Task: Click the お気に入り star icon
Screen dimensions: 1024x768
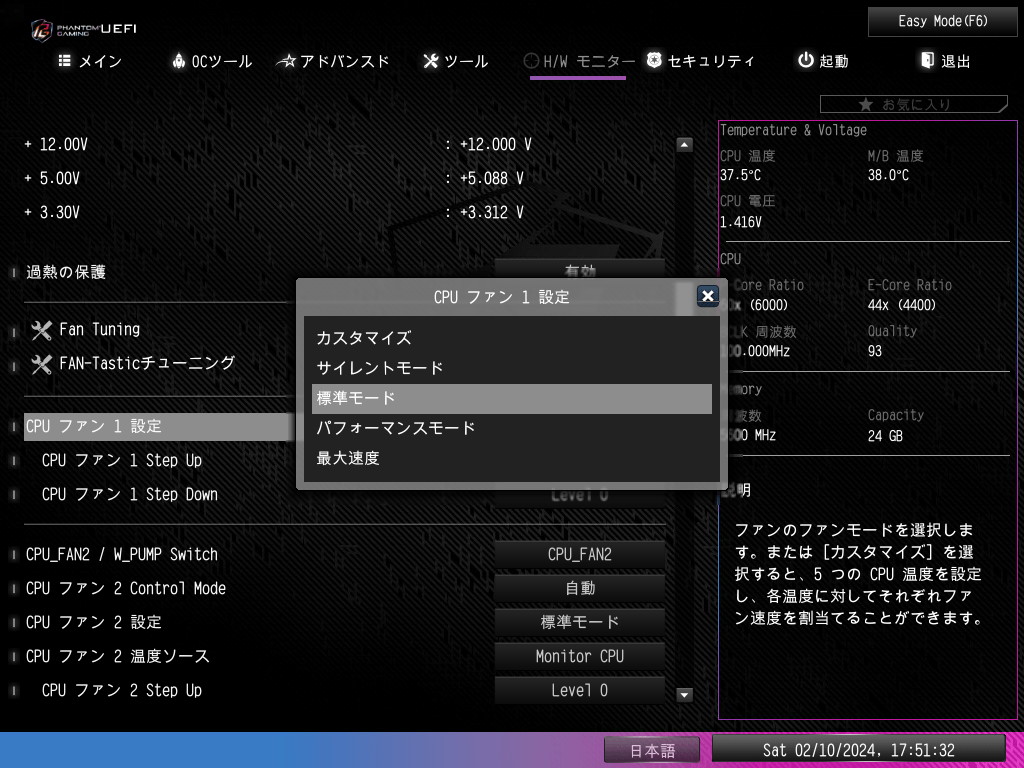Action: (865, 104)
